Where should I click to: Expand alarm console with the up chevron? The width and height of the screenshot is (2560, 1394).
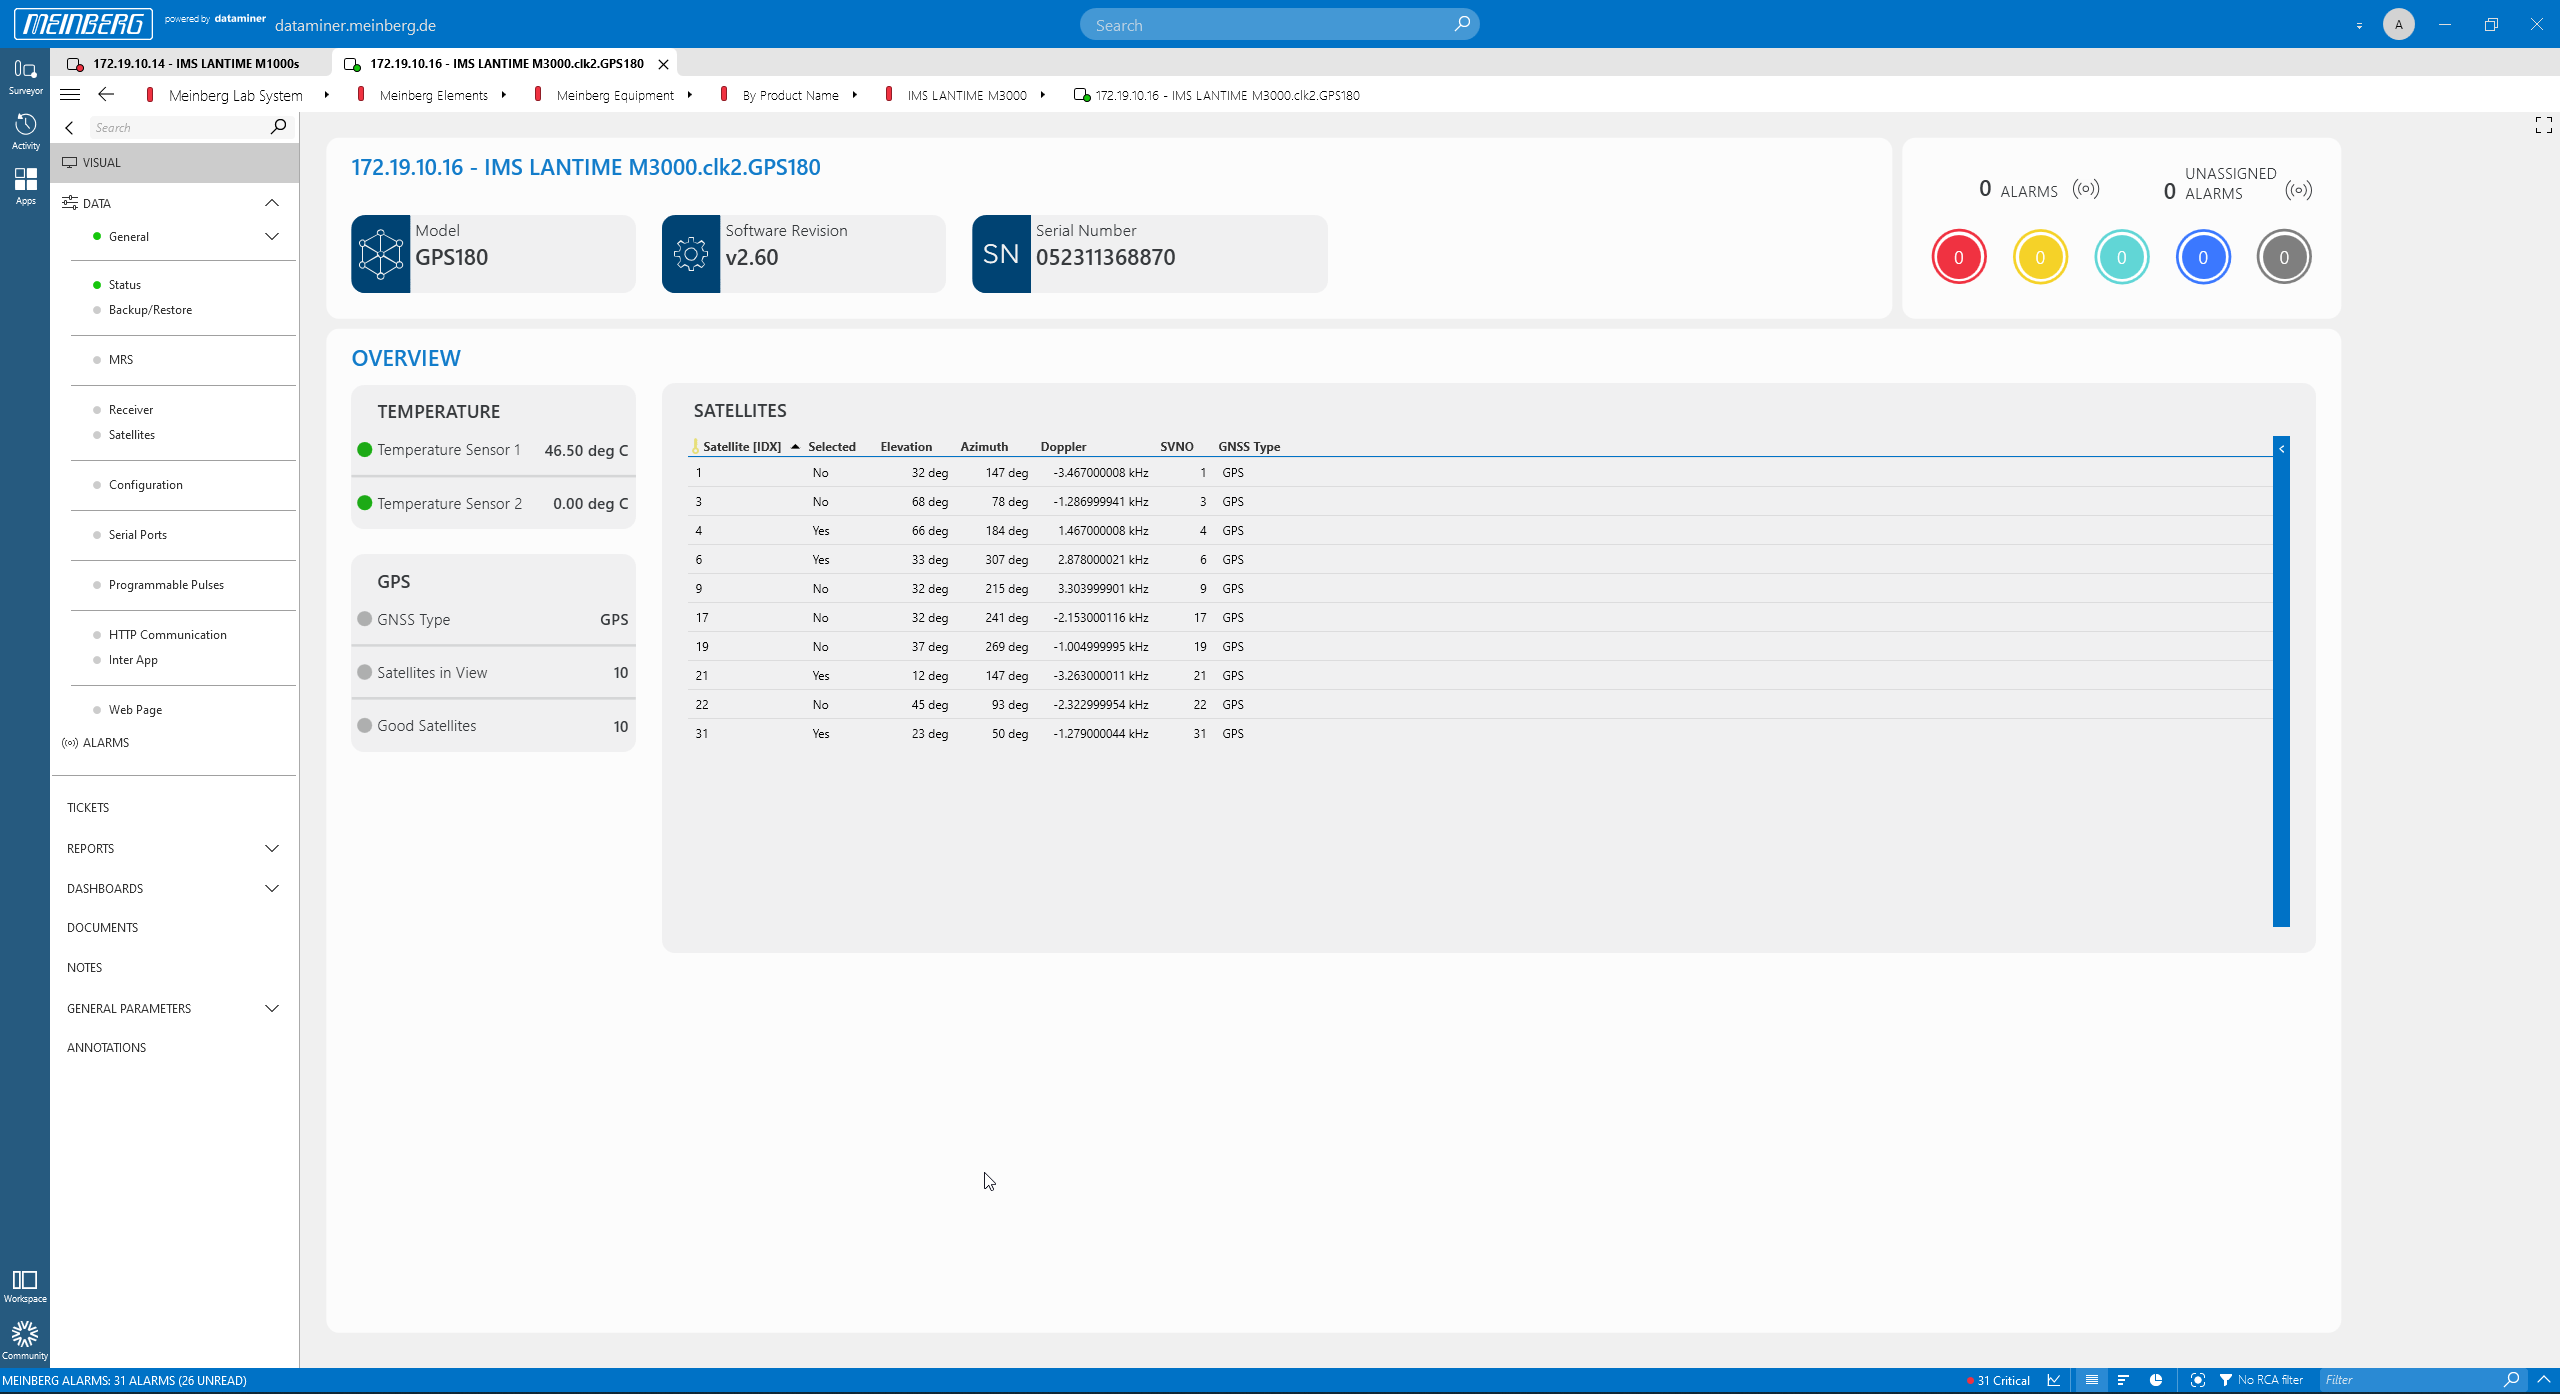point(2544,1380)
